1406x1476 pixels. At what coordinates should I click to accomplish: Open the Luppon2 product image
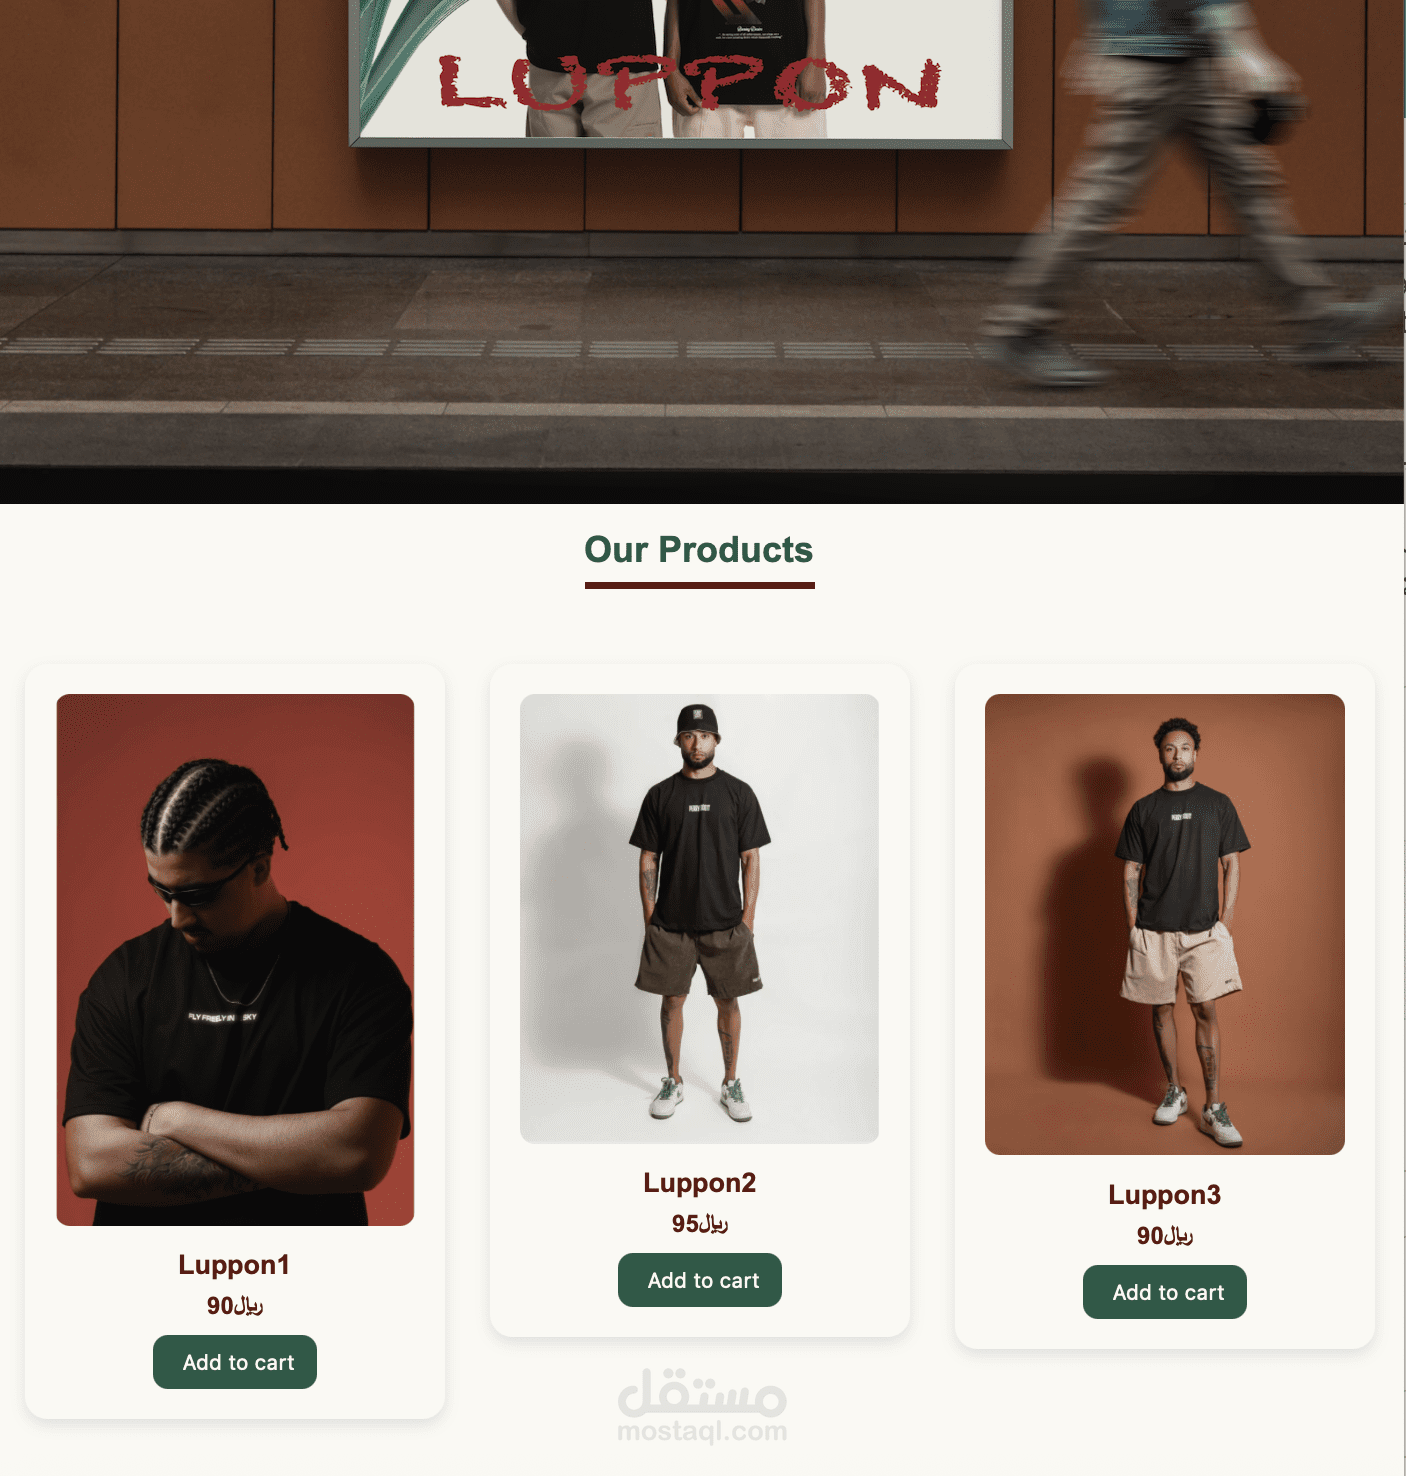tap(700, 918)
